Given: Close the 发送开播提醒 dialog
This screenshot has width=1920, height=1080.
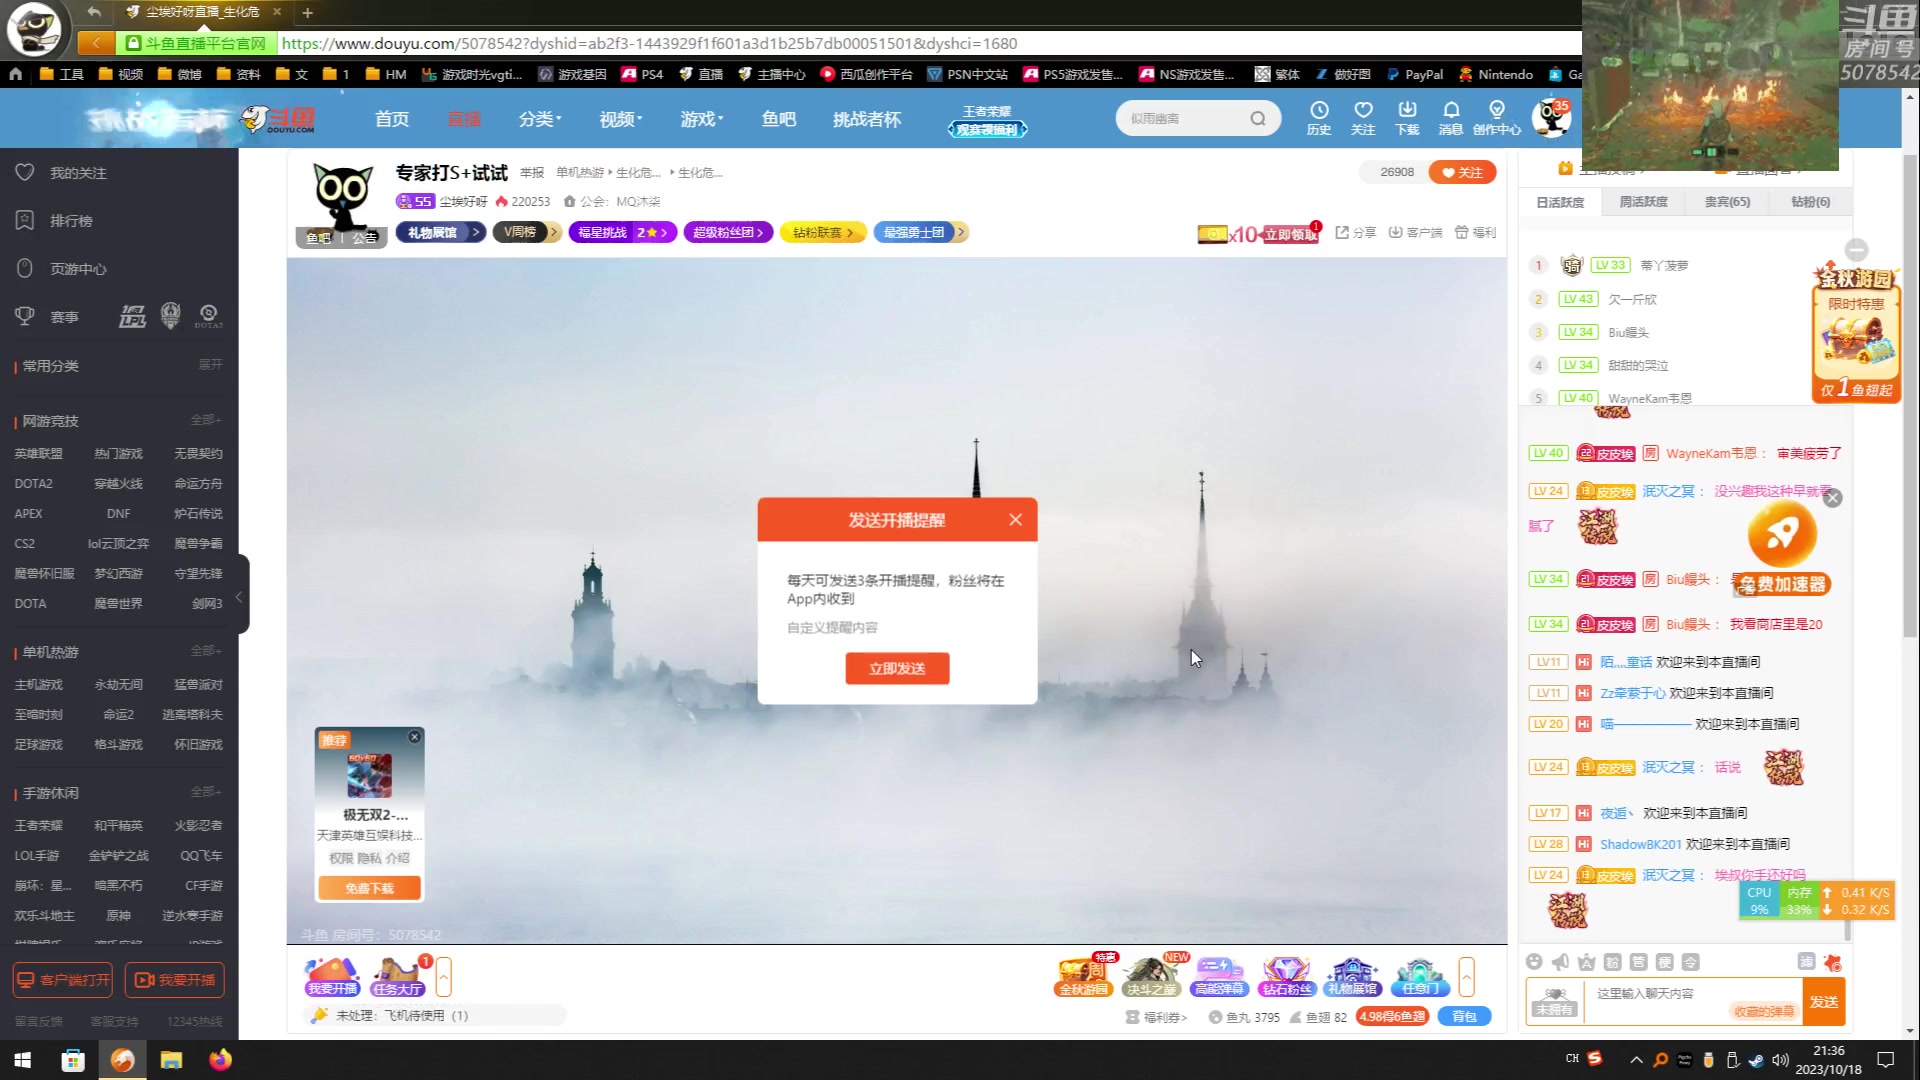Looking at the screenshot, I should 1015,520.
